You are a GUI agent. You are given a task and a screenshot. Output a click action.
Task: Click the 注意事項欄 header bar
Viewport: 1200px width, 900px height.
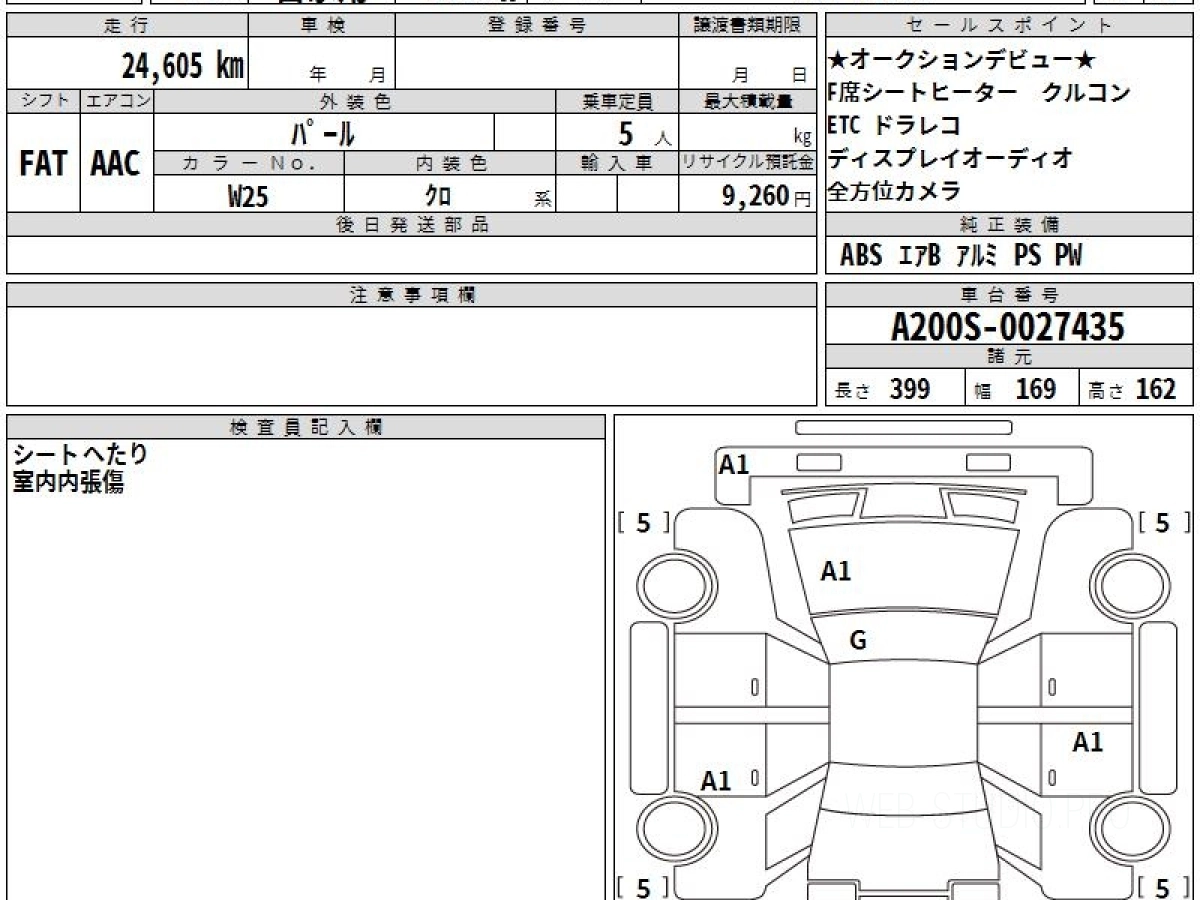click(412, 295)
